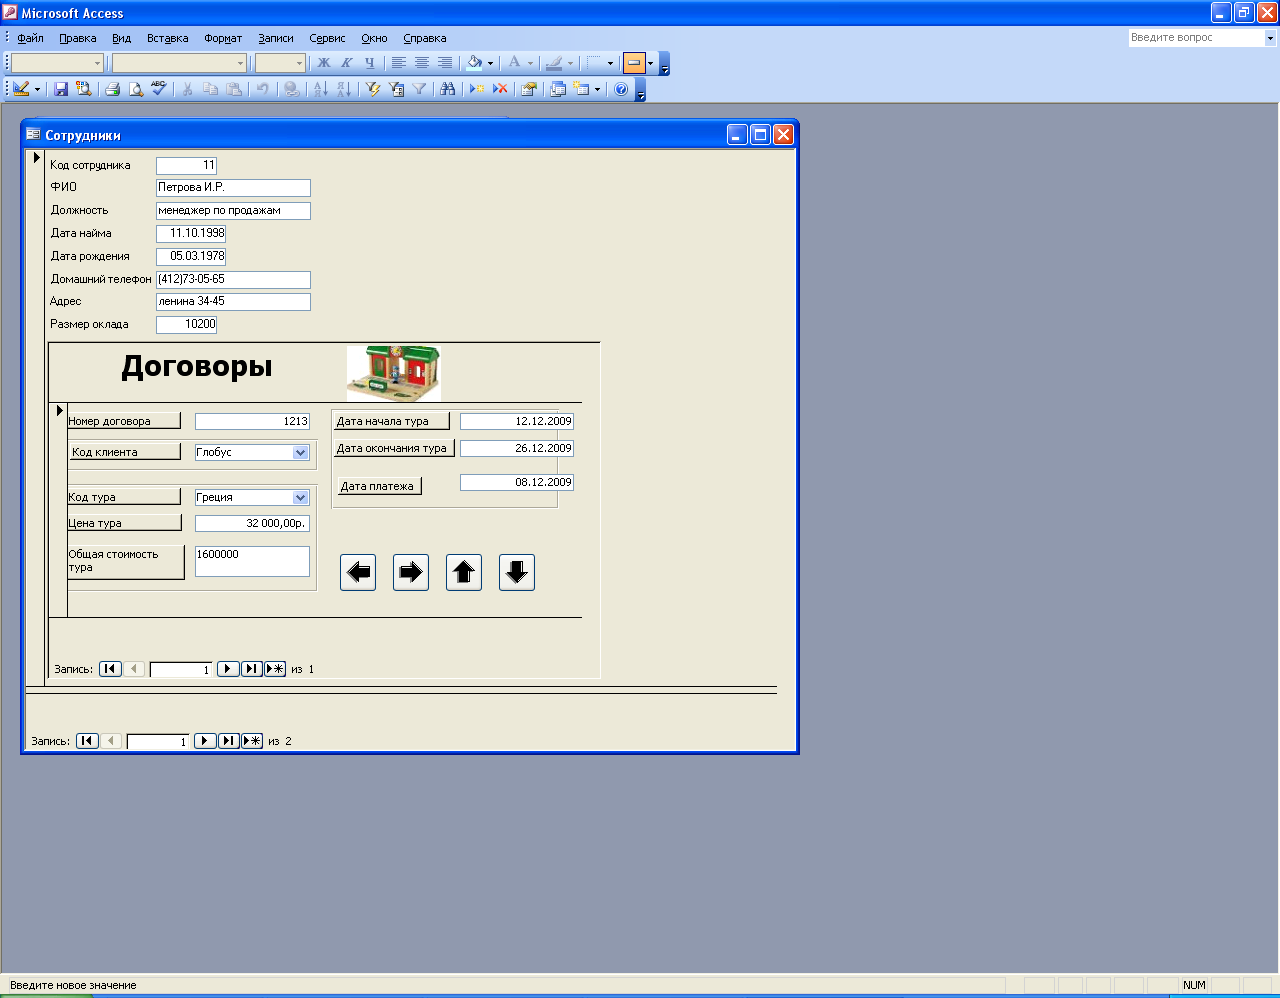Click the left arrow button in Договоры
This screenshot has height=998, width=1280.
[x=358, y=572]
